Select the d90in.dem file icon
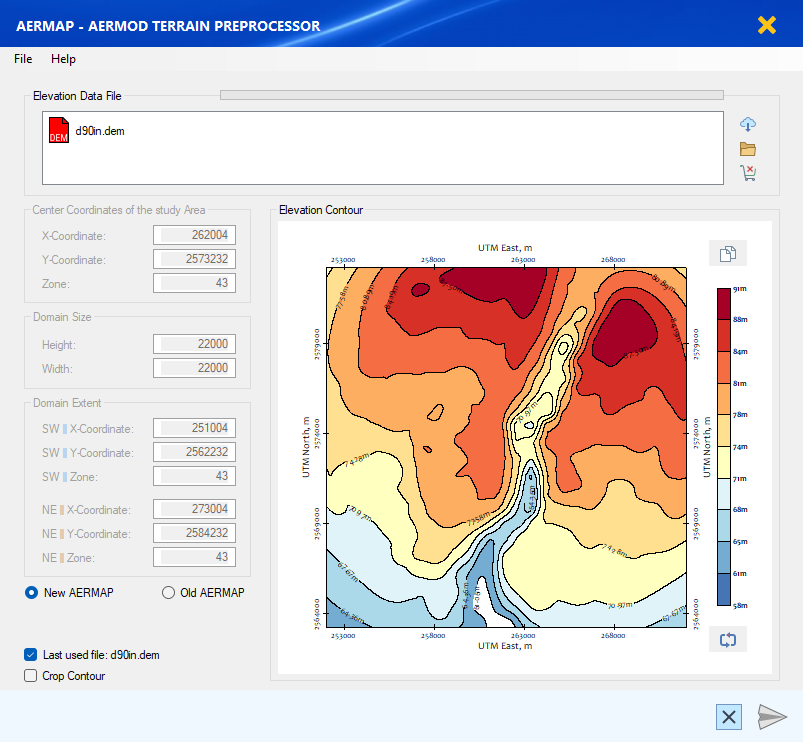 tap(59, 130)
